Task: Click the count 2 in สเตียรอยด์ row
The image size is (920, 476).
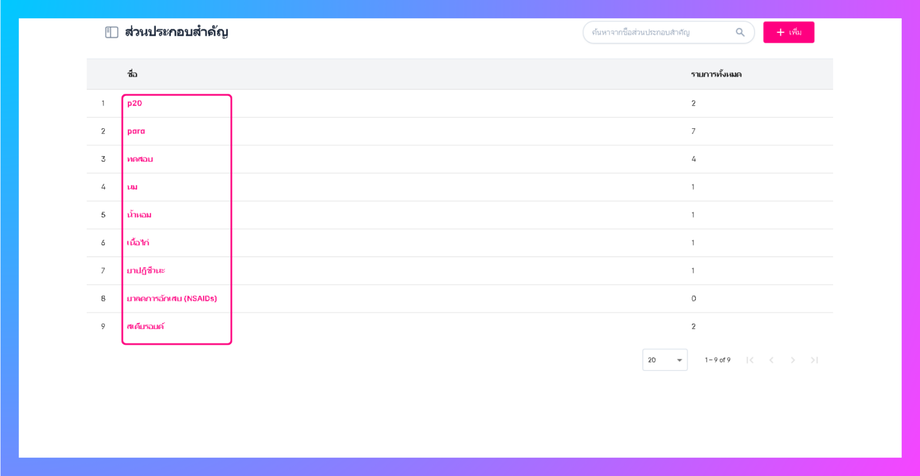Action: [694, 326]
